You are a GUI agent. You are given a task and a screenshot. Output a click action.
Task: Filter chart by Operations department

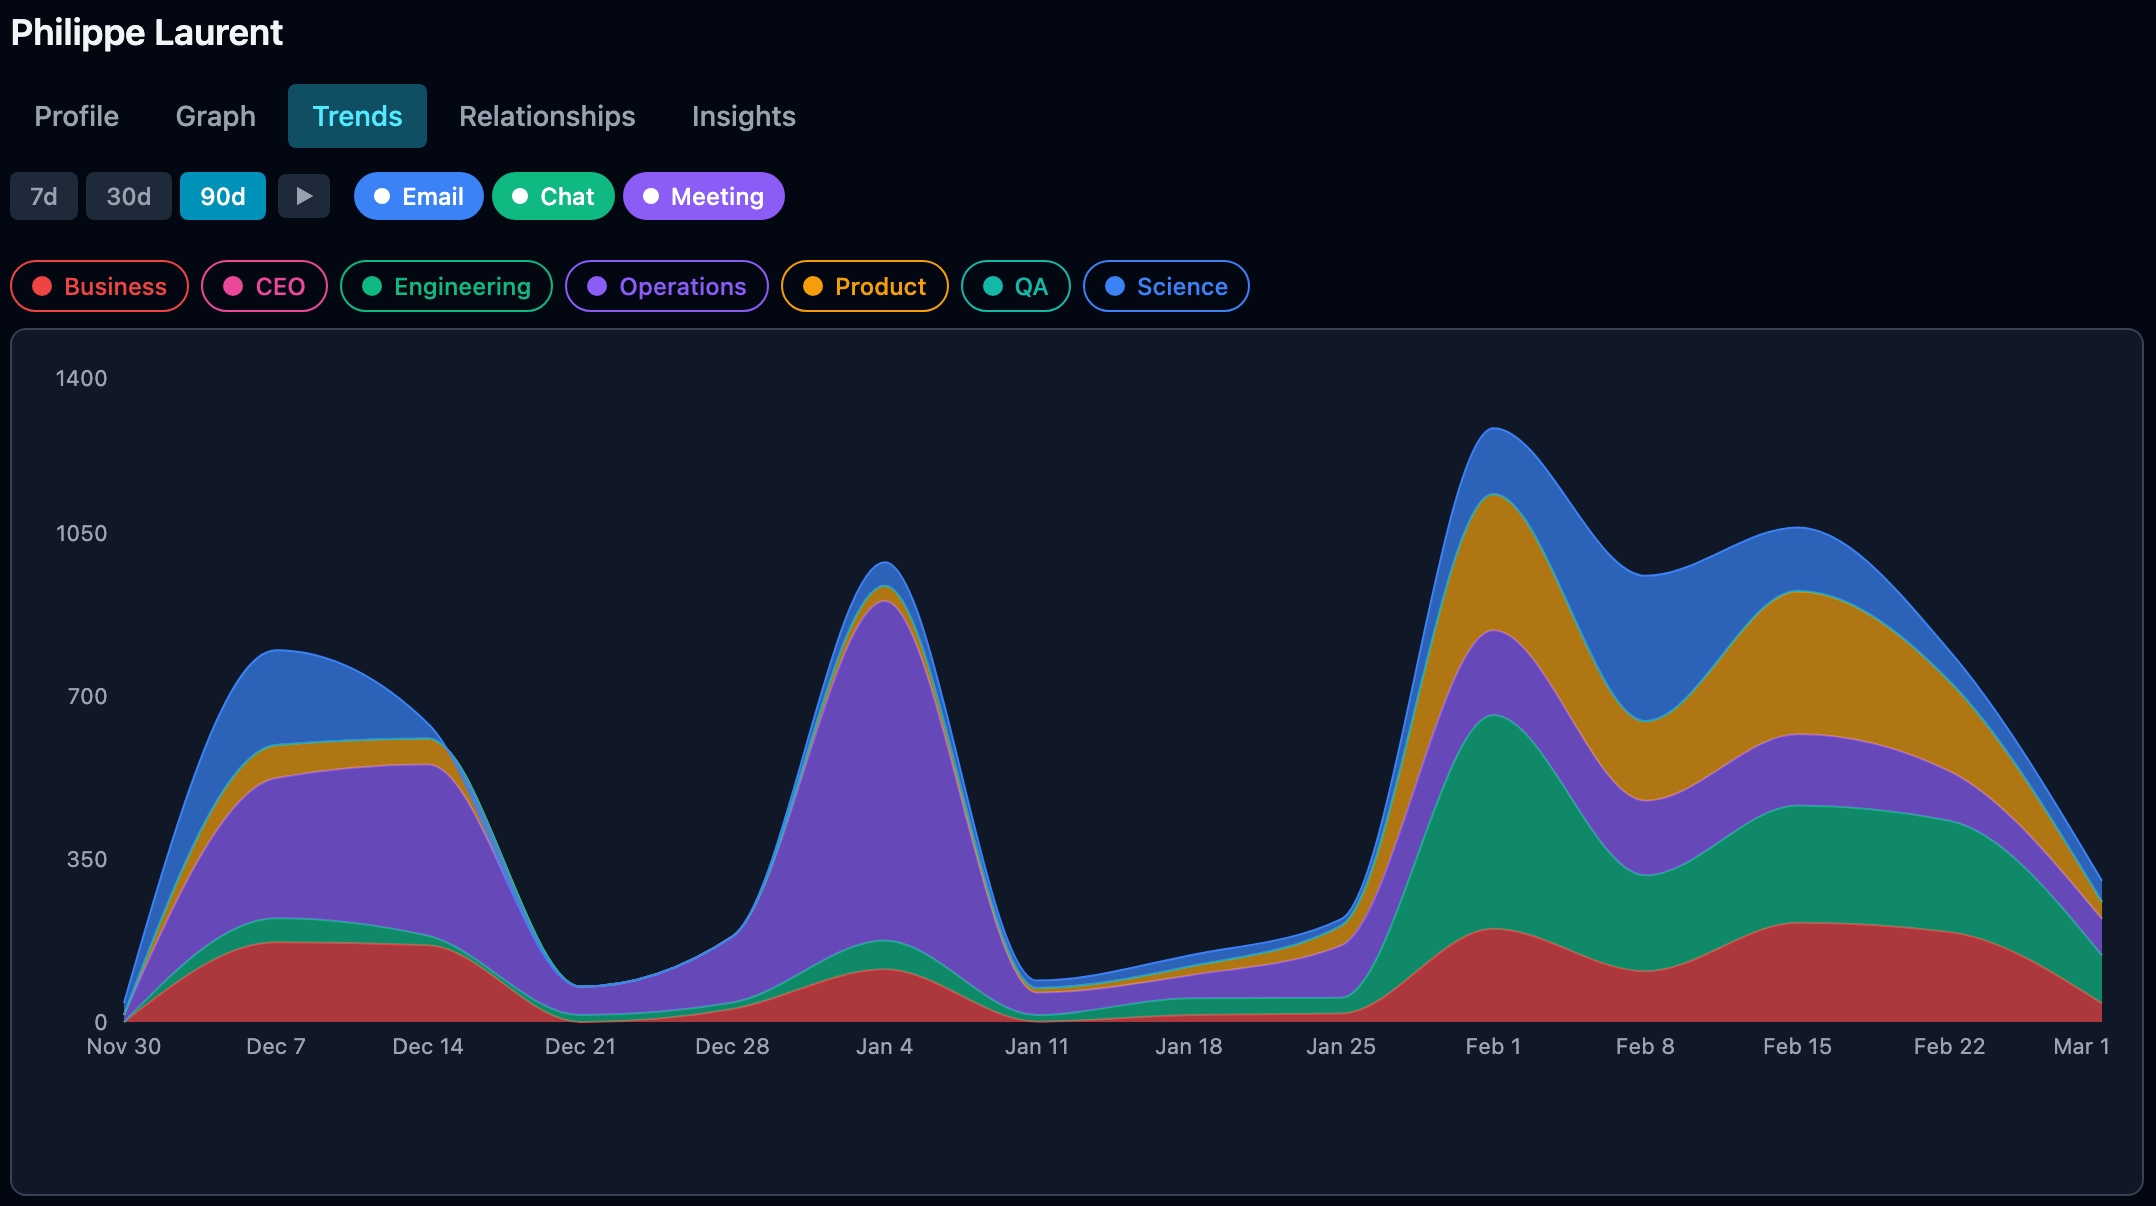[x=666, y=286]
